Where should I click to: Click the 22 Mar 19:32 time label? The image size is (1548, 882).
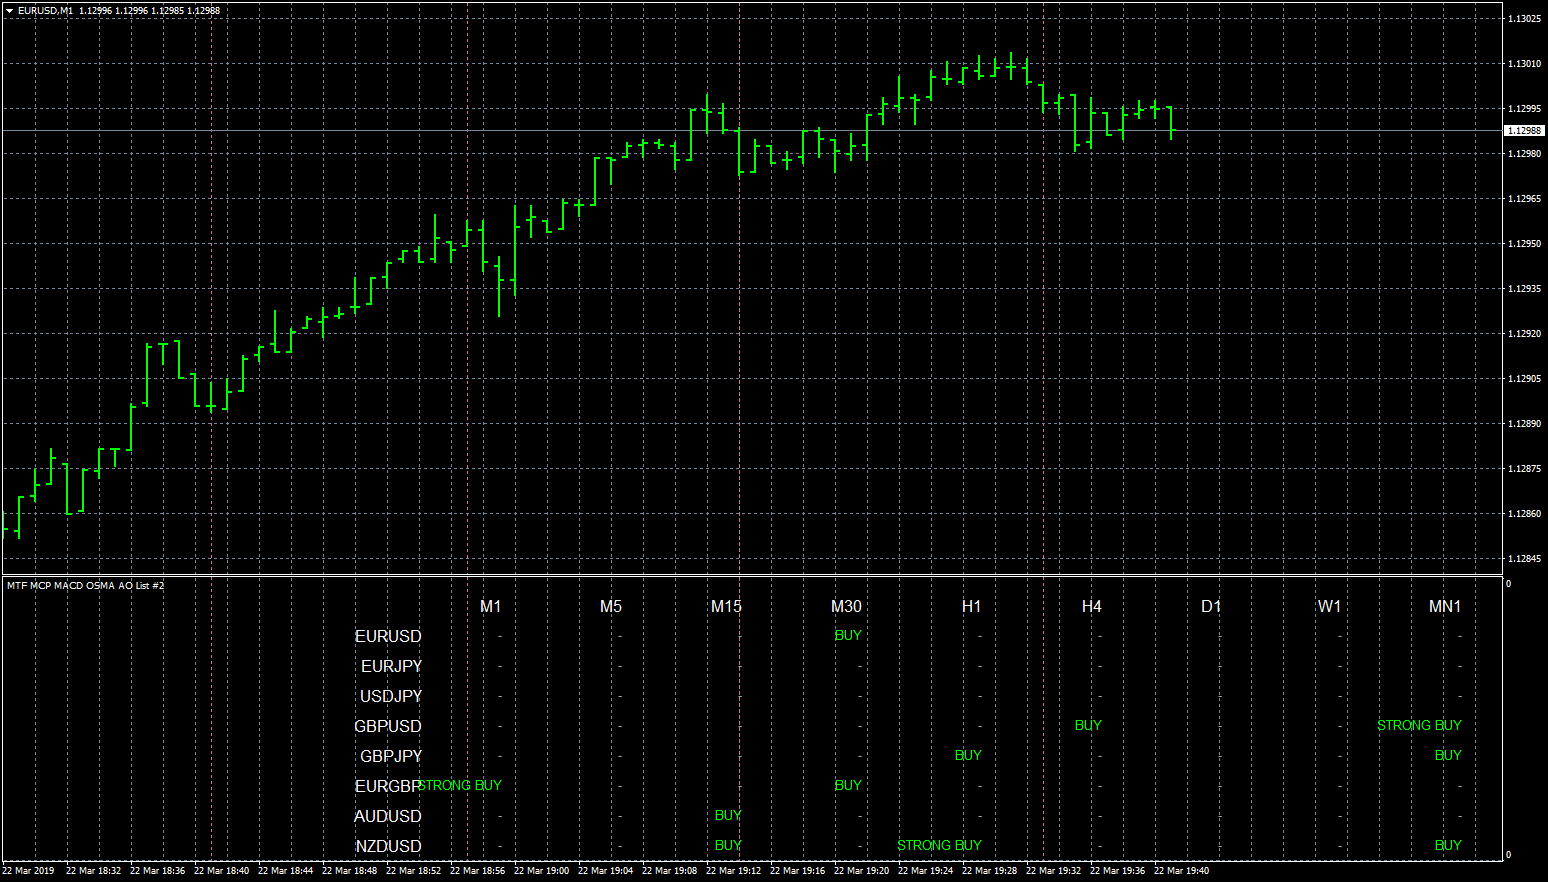point(1054,871)
